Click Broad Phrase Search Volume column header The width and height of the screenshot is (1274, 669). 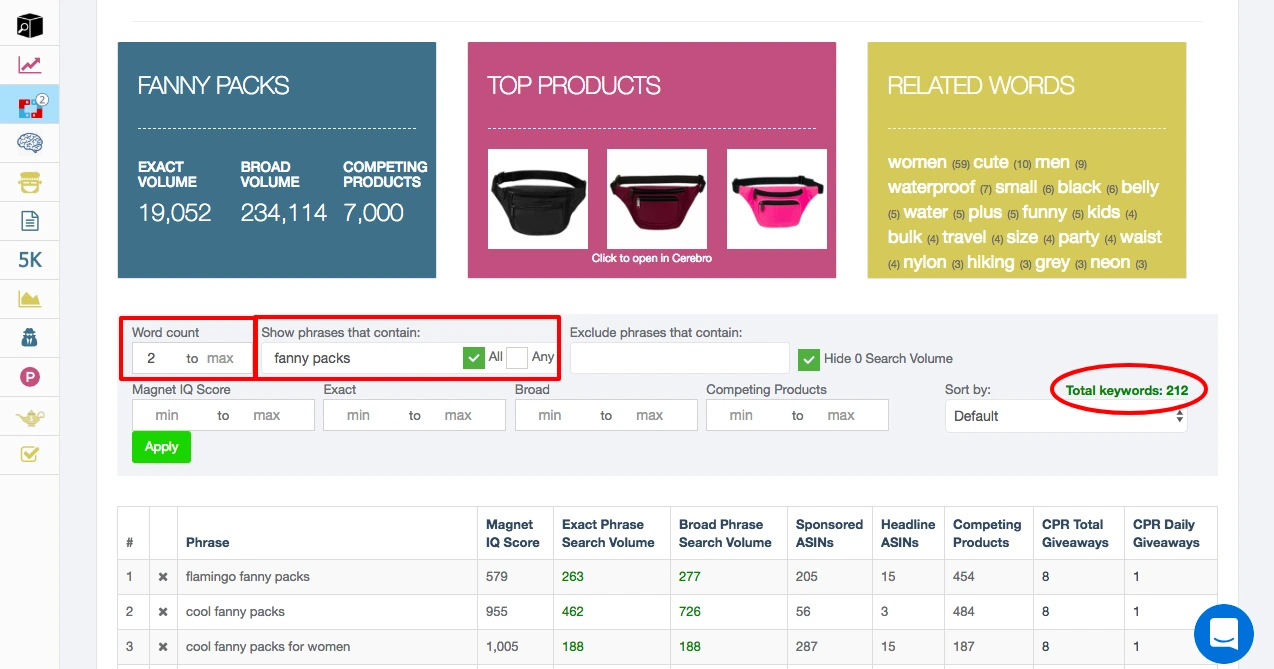[725, 533]
